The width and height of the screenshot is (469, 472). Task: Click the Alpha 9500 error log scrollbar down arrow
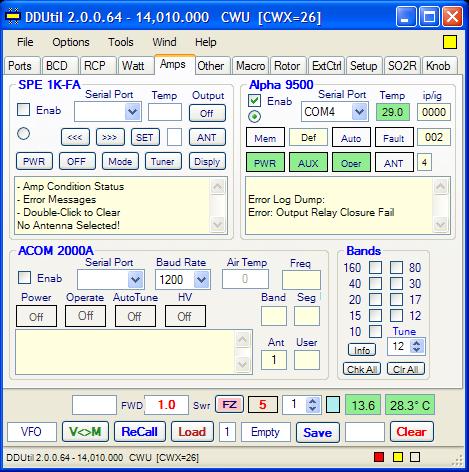click(440, 224)
